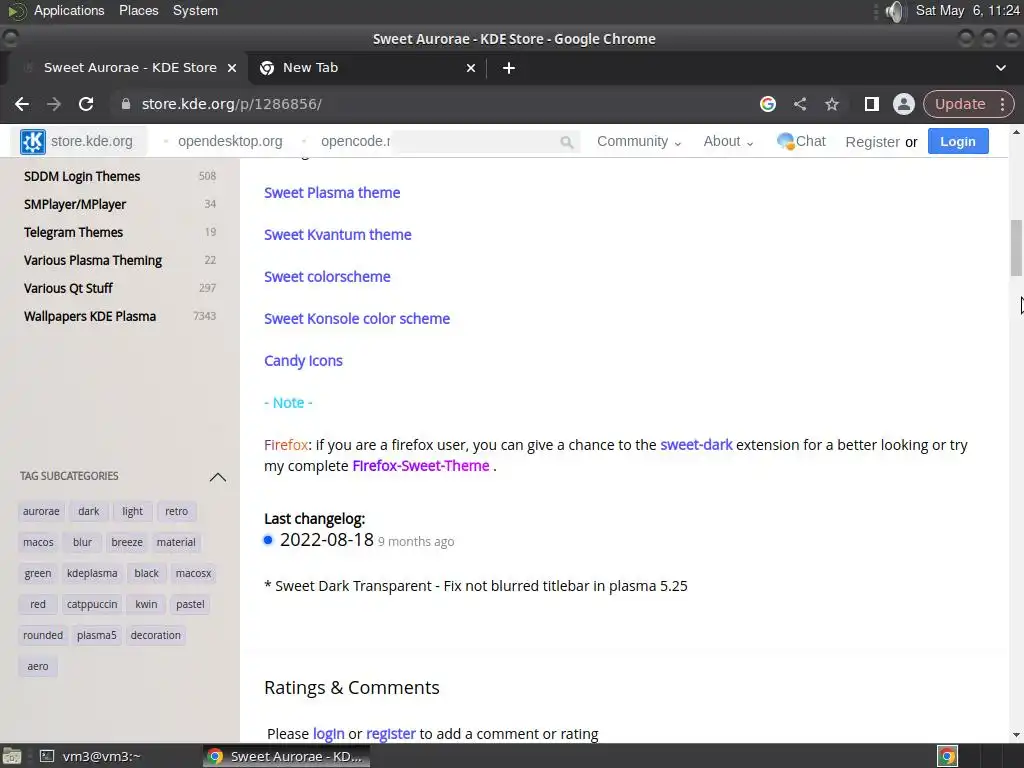Close the Sweet Aurorae tab
The width and height of the screenshot is (1024, 768).
pyautogui.click(x=232, y=68)
